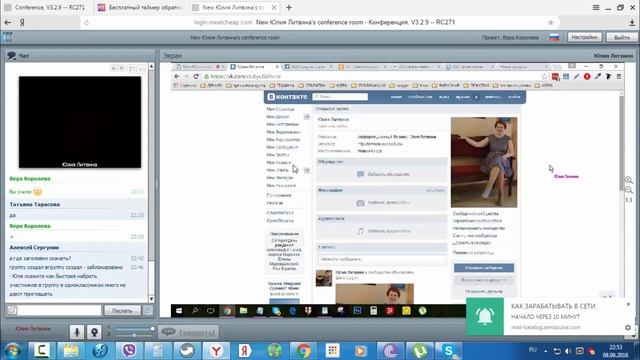The width and height of the screenshot is (640, 360).
Task: Click the Татьяна Тарасова chat name
Action: coord(35,204)
